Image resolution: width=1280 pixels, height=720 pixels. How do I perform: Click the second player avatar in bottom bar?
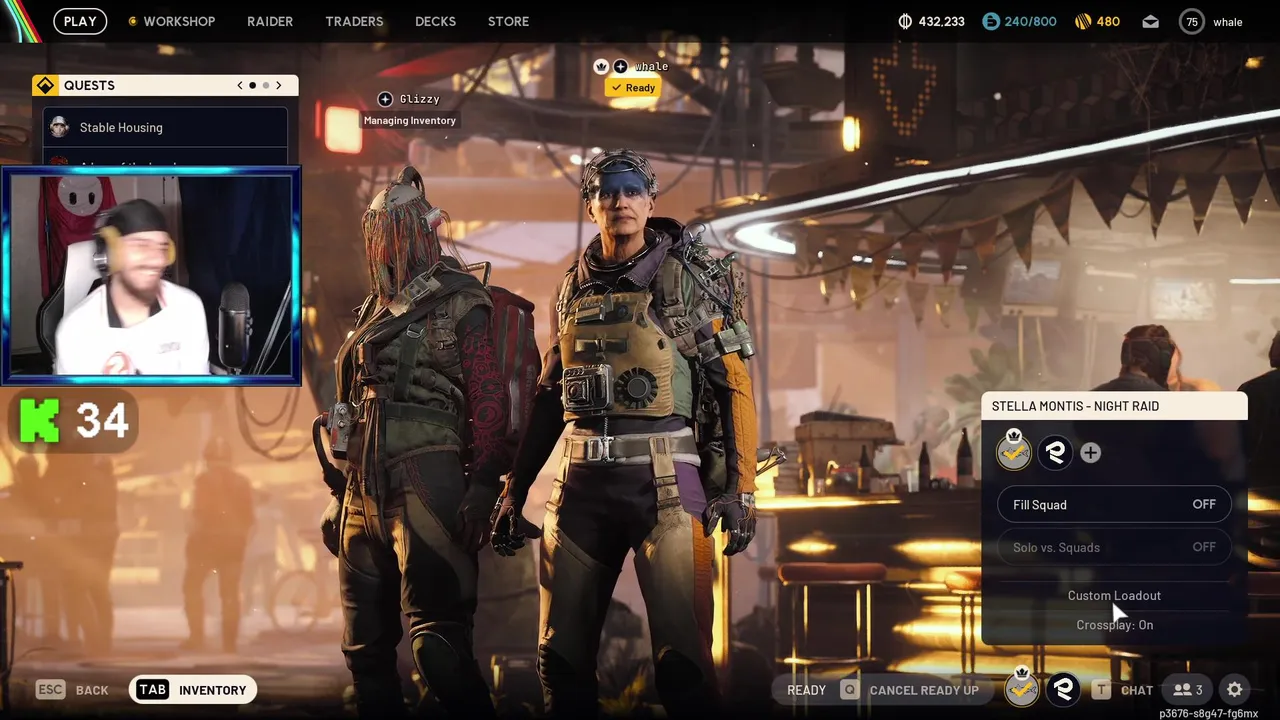click(1063, 689)
